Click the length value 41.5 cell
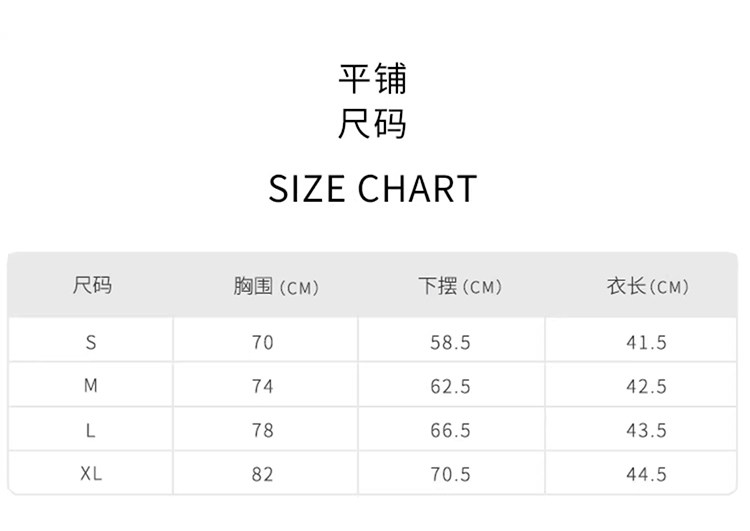 point(646,343)
